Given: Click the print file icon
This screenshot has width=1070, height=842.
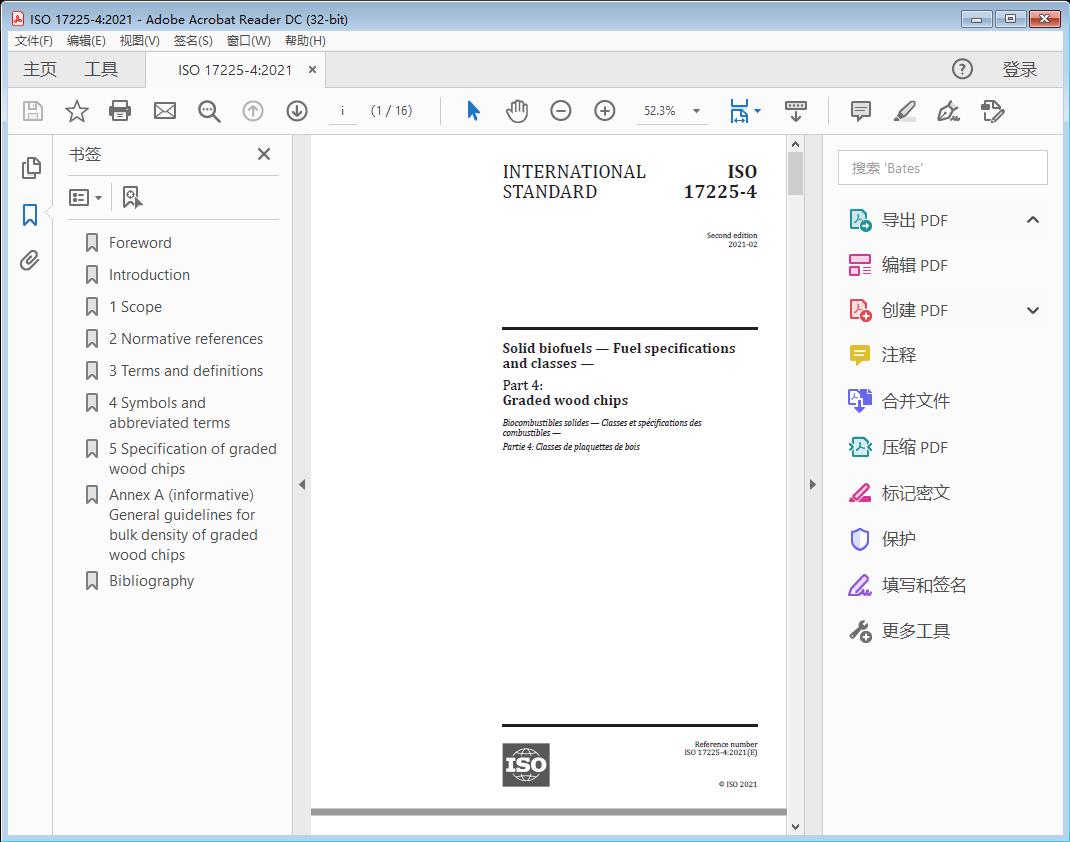Looking at the screenshot, I should [x=120, y=111].
